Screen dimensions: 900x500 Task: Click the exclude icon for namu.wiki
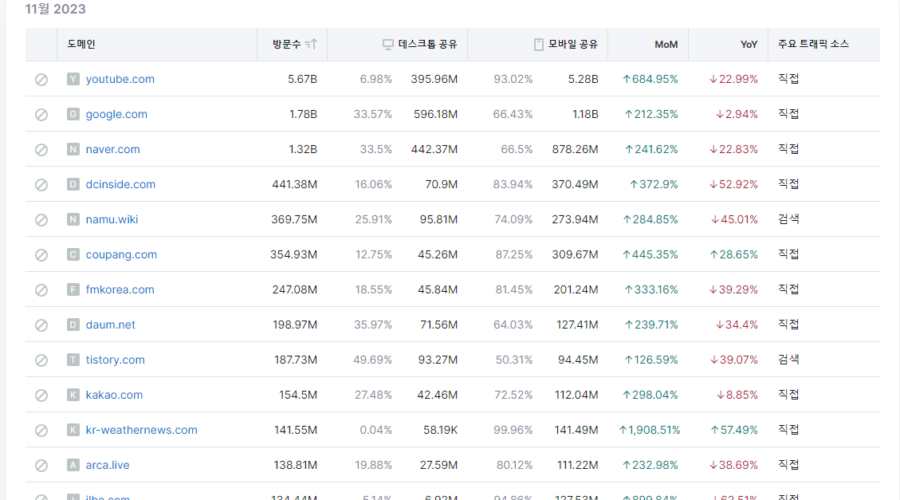pos(41,220)
